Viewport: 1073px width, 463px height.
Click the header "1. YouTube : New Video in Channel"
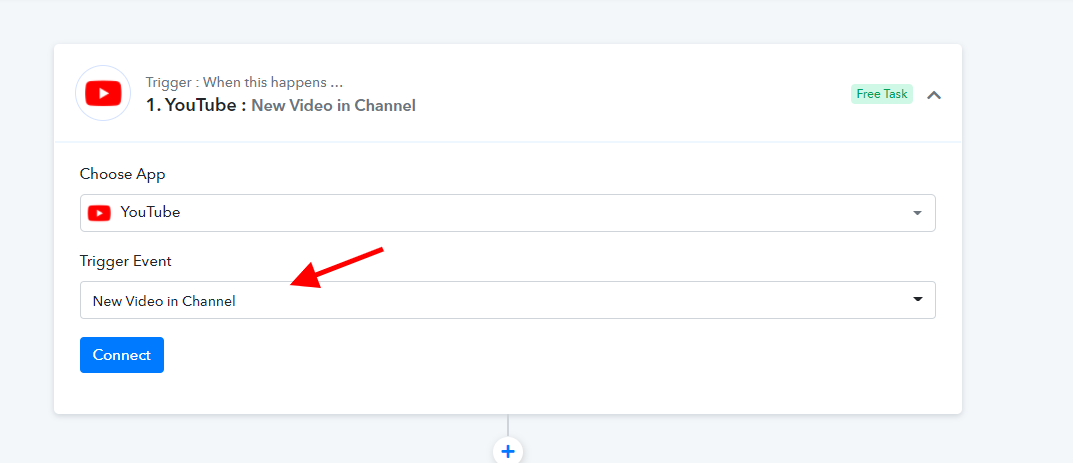coord(281,105)
